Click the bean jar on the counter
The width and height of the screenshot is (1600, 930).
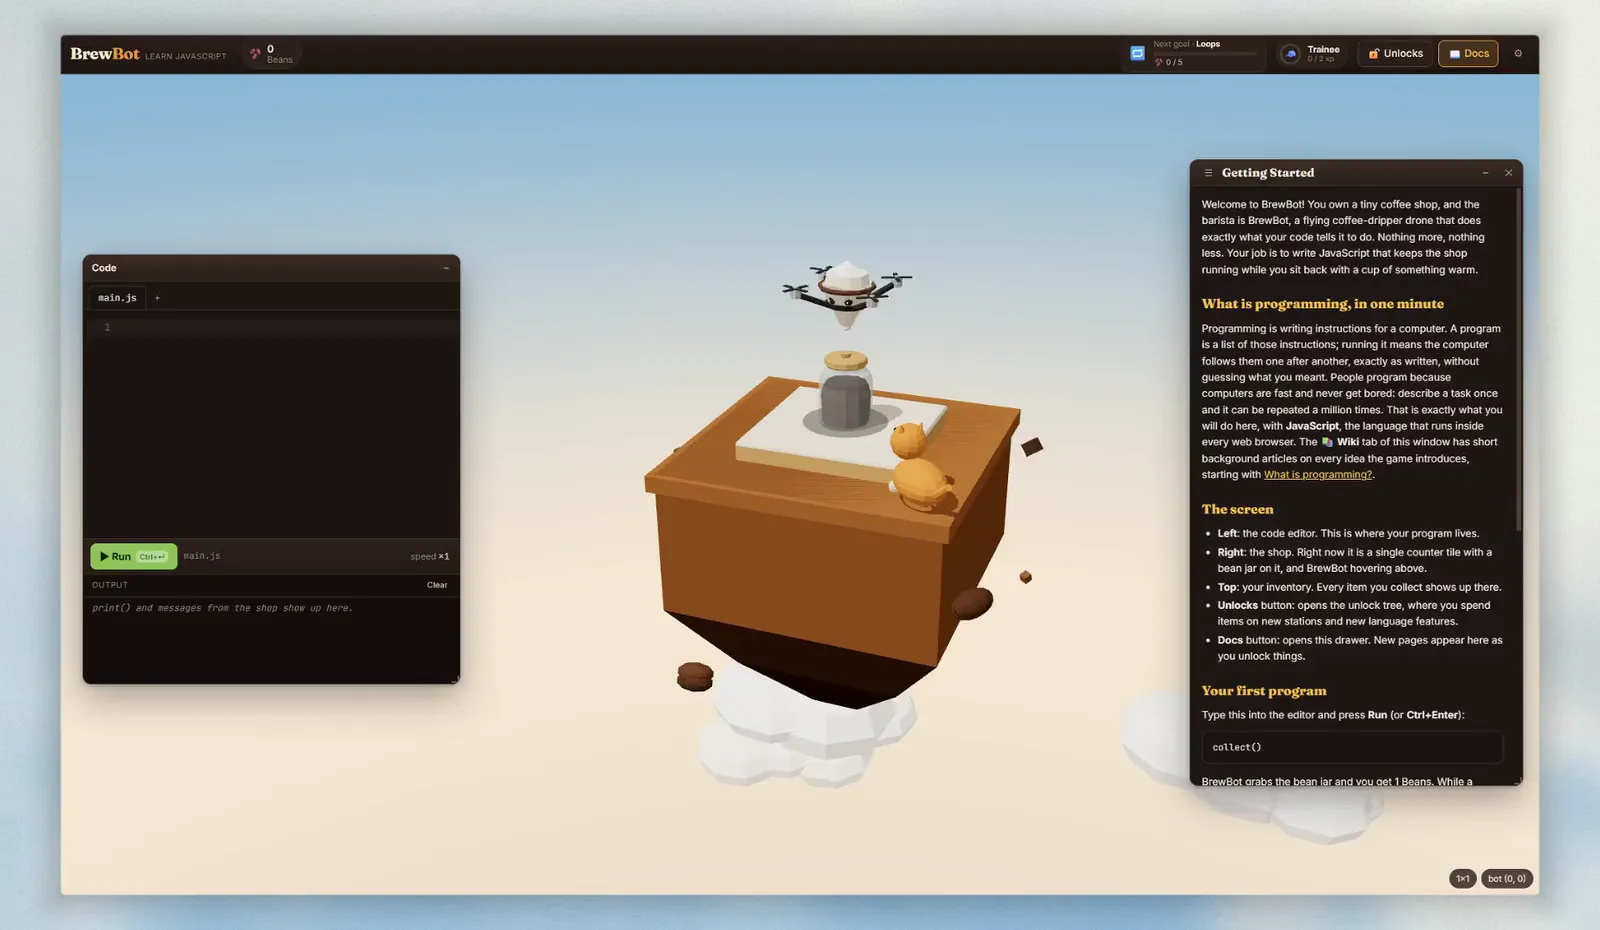[846, 391]
